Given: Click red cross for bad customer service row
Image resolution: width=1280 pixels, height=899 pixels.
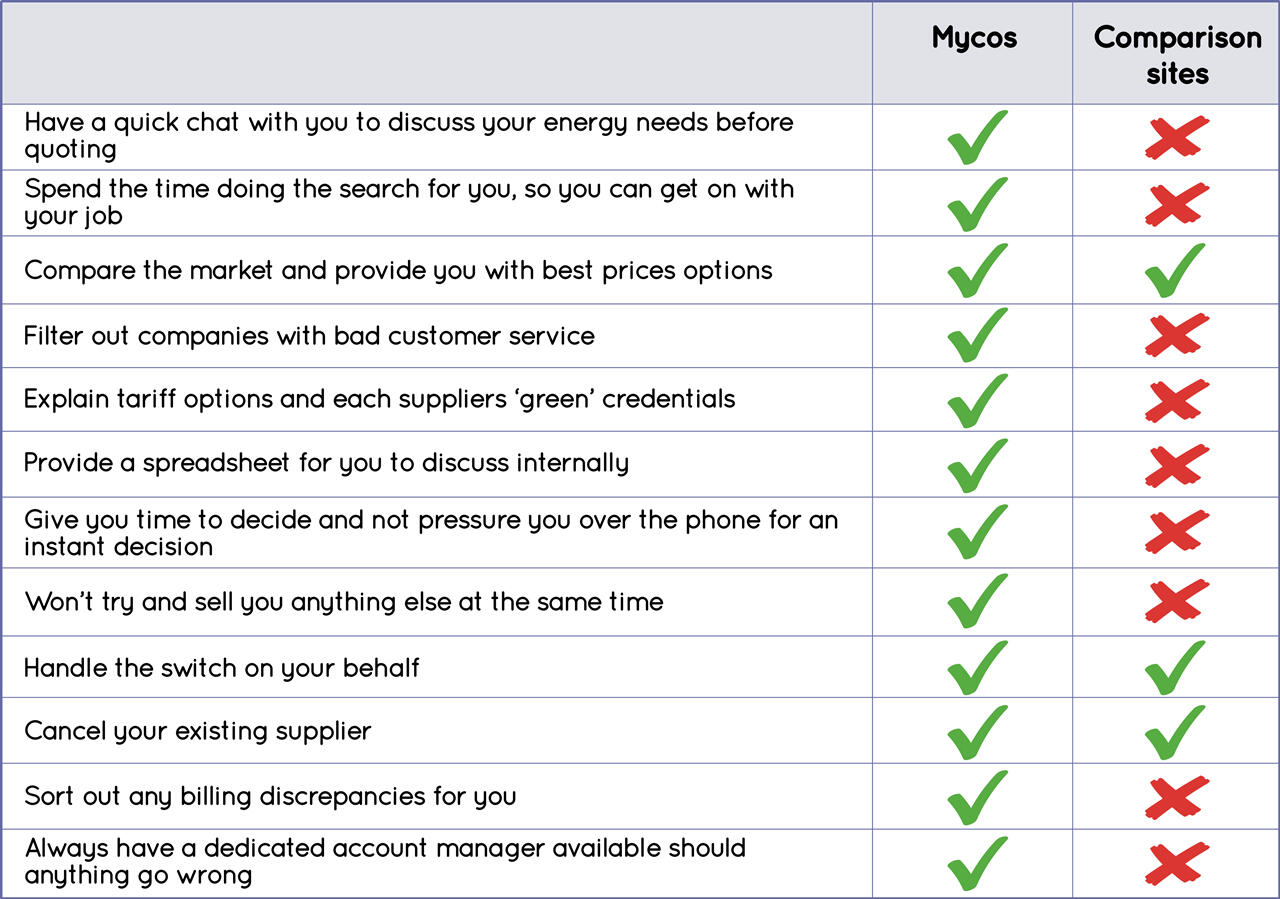Looking at the screenshot, I should coord(1176,335).
